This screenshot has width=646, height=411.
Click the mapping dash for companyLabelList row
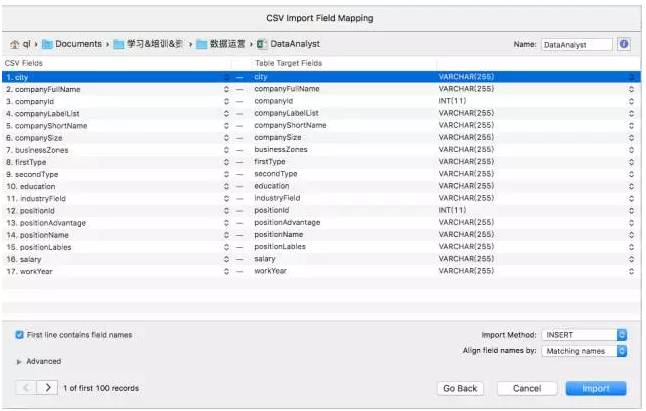[x=239, y=114]
